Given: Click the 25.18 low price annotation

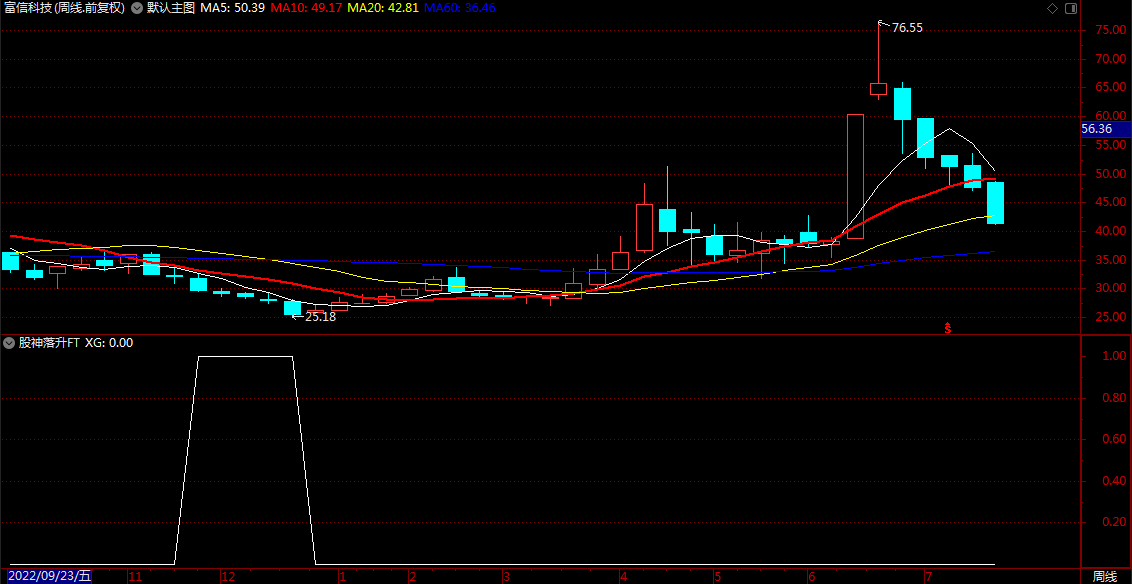Looking at the screenshot, I should pyautogui.click(x=321, y=316).
